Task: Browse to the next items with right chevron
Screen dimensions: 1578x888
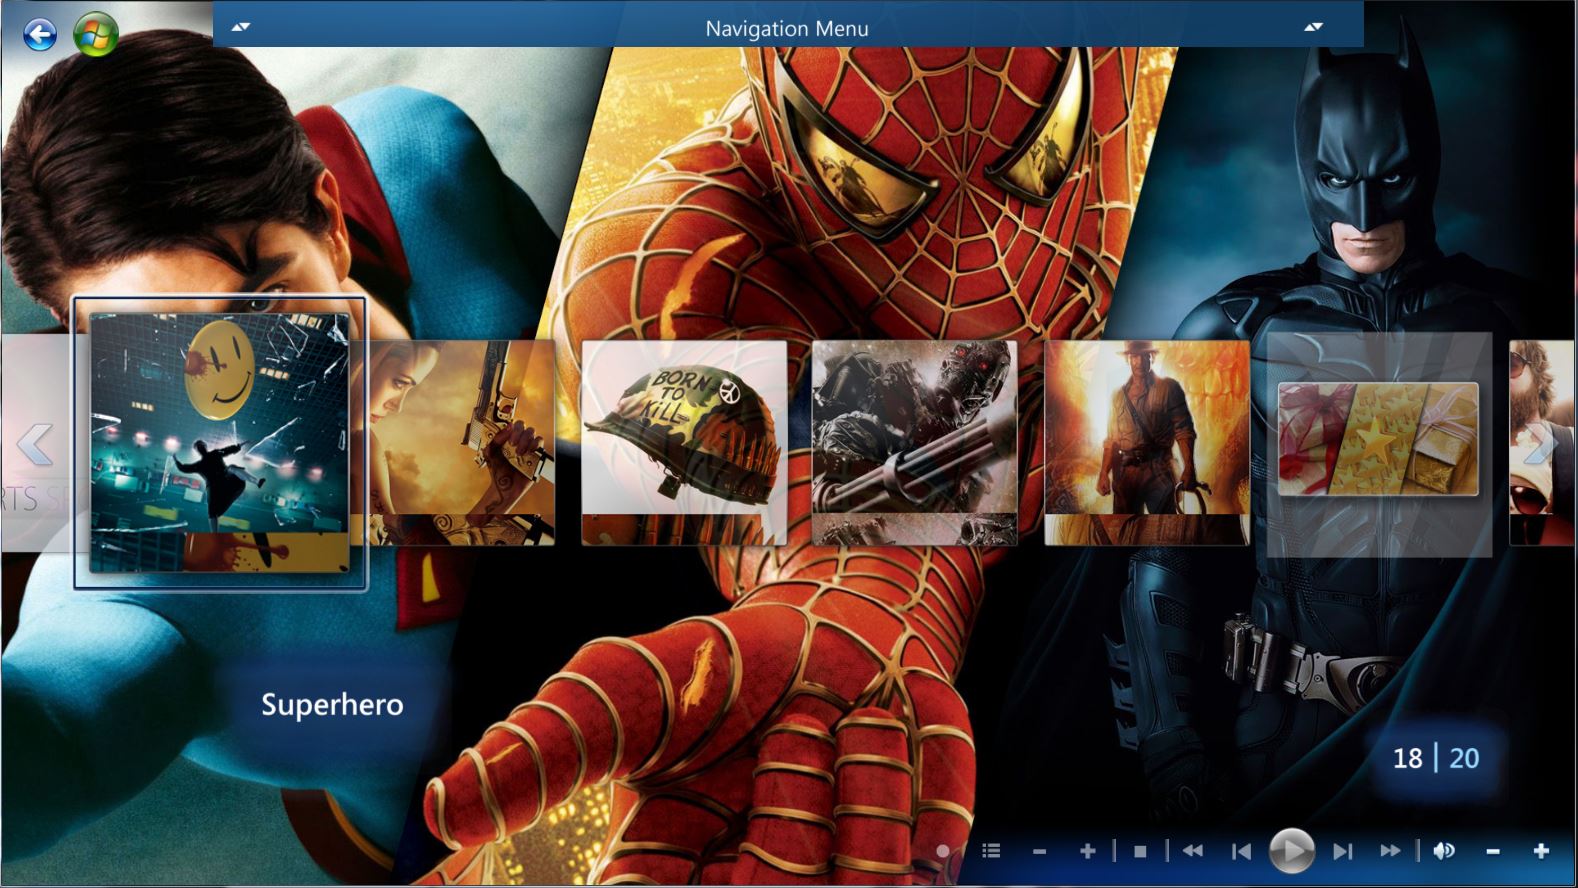Action: 1541,444
